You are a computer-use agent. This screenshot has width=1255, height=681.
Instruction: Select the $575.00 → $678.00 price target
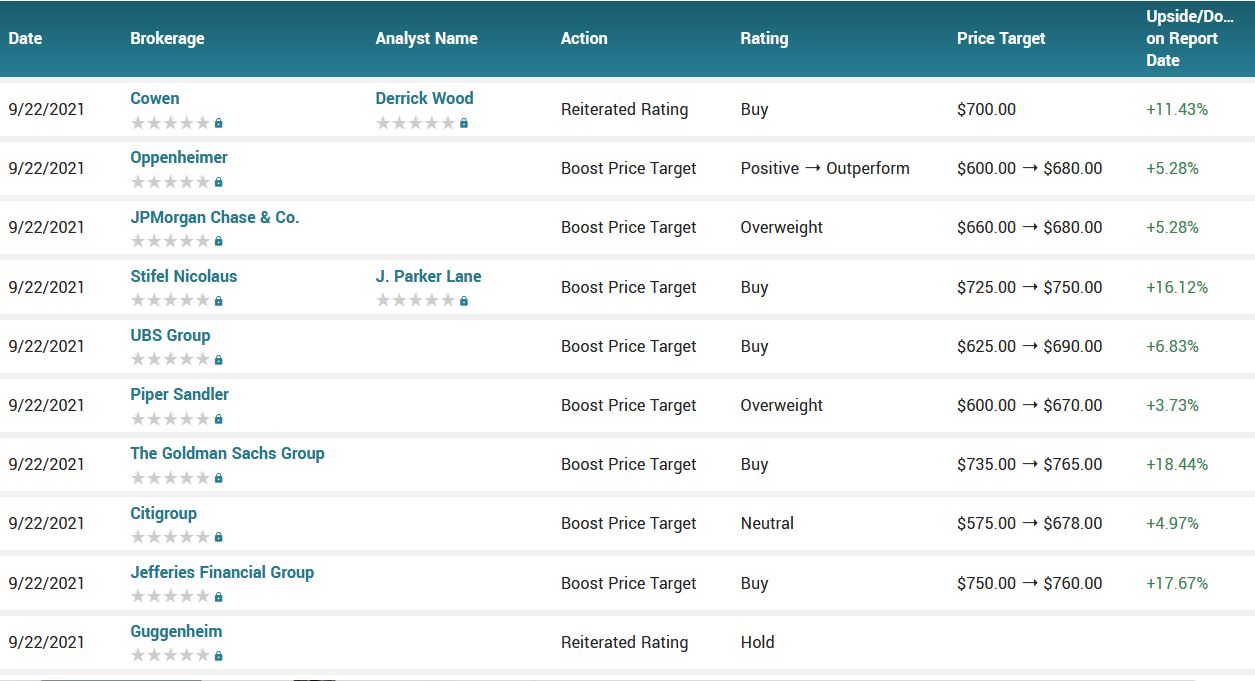pos(1030,523)
